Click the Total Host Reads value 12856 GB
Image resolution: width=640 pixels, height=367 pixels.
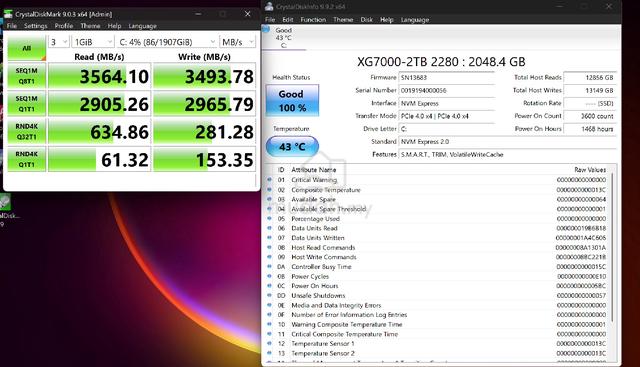click(x=590, y=78)
